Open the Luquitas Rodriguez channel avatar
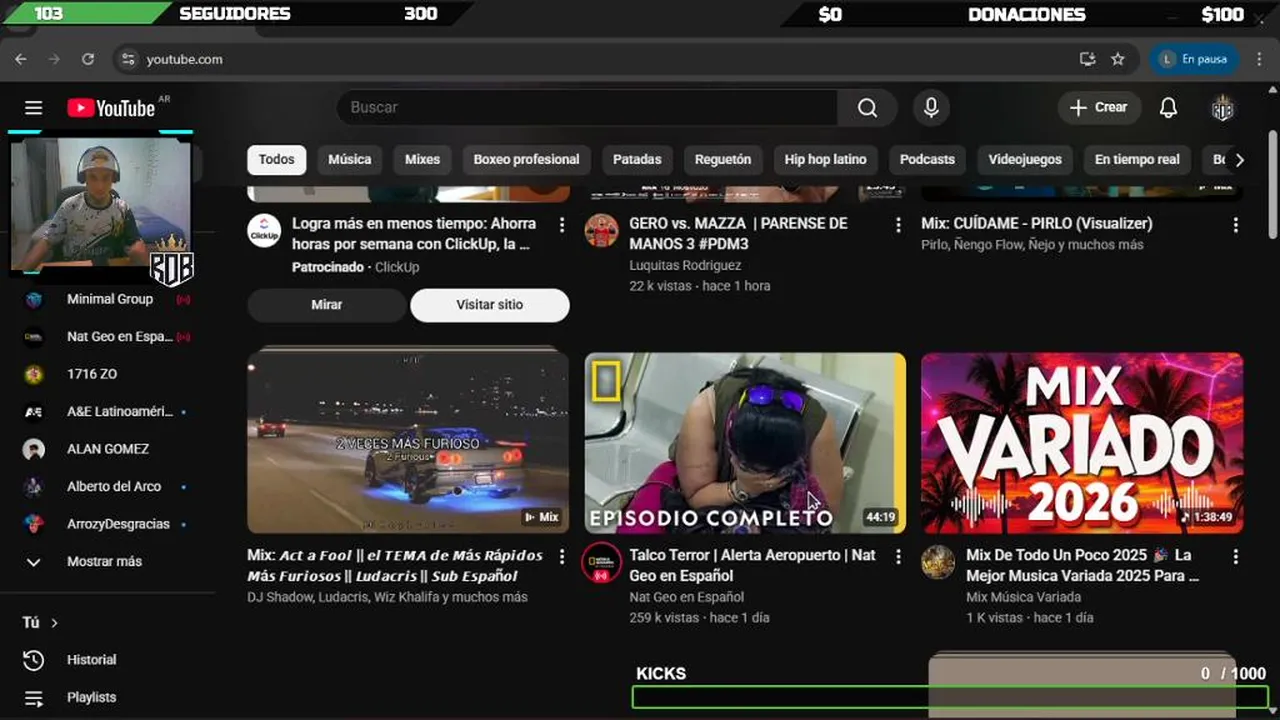 (x=601, y=231)
